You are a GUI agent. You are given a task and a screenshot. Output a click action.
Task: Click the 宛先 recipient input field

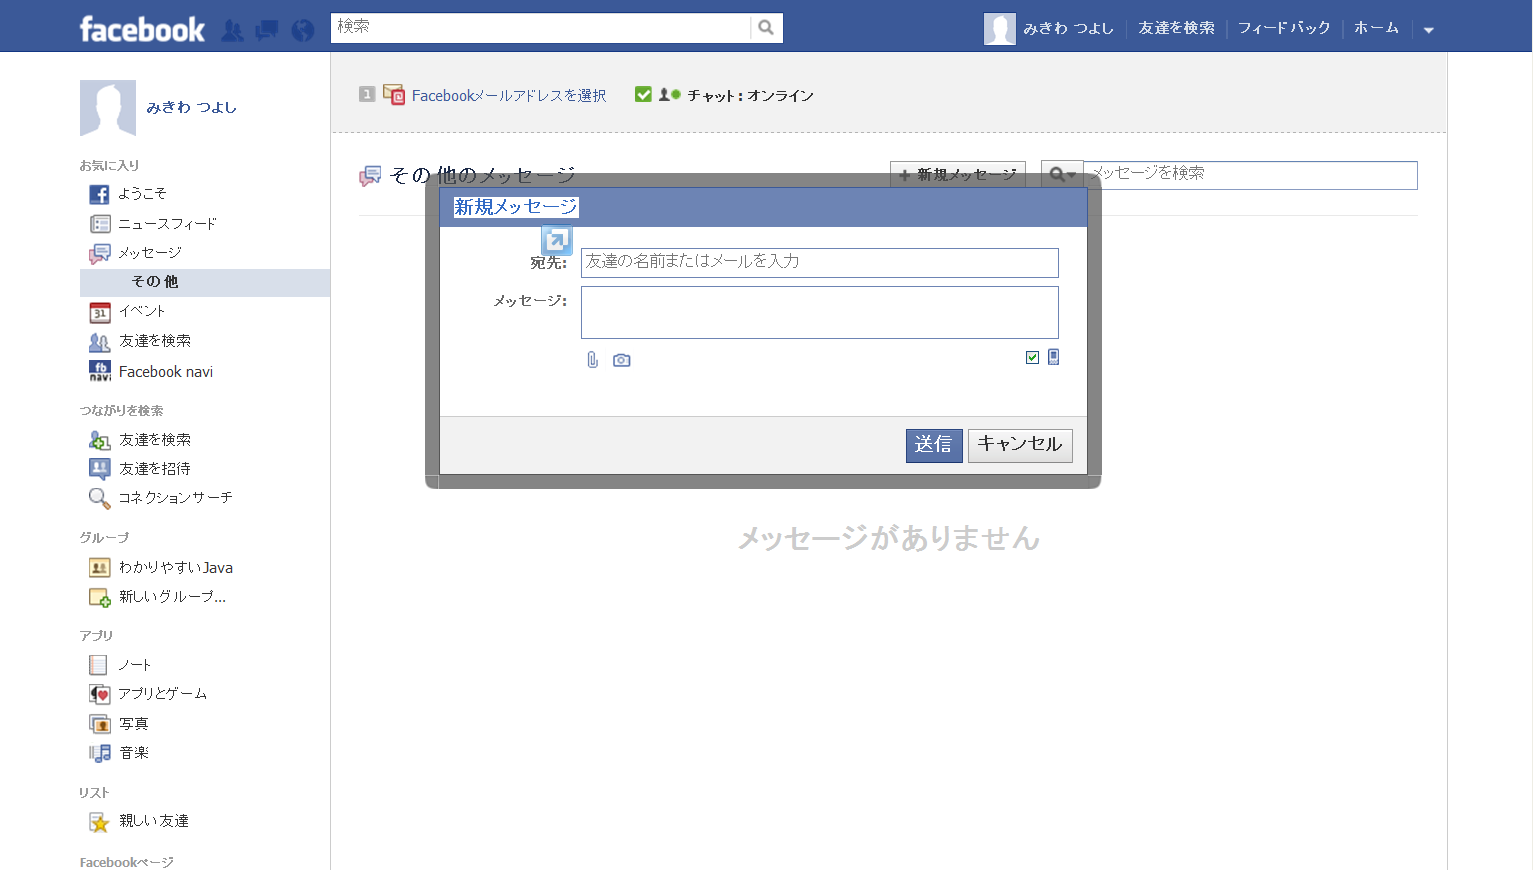coord(819,262)
